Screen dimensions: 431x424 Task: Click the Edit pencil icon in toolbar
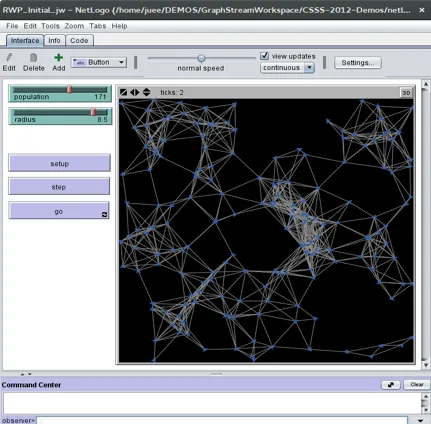click(9, 58)
